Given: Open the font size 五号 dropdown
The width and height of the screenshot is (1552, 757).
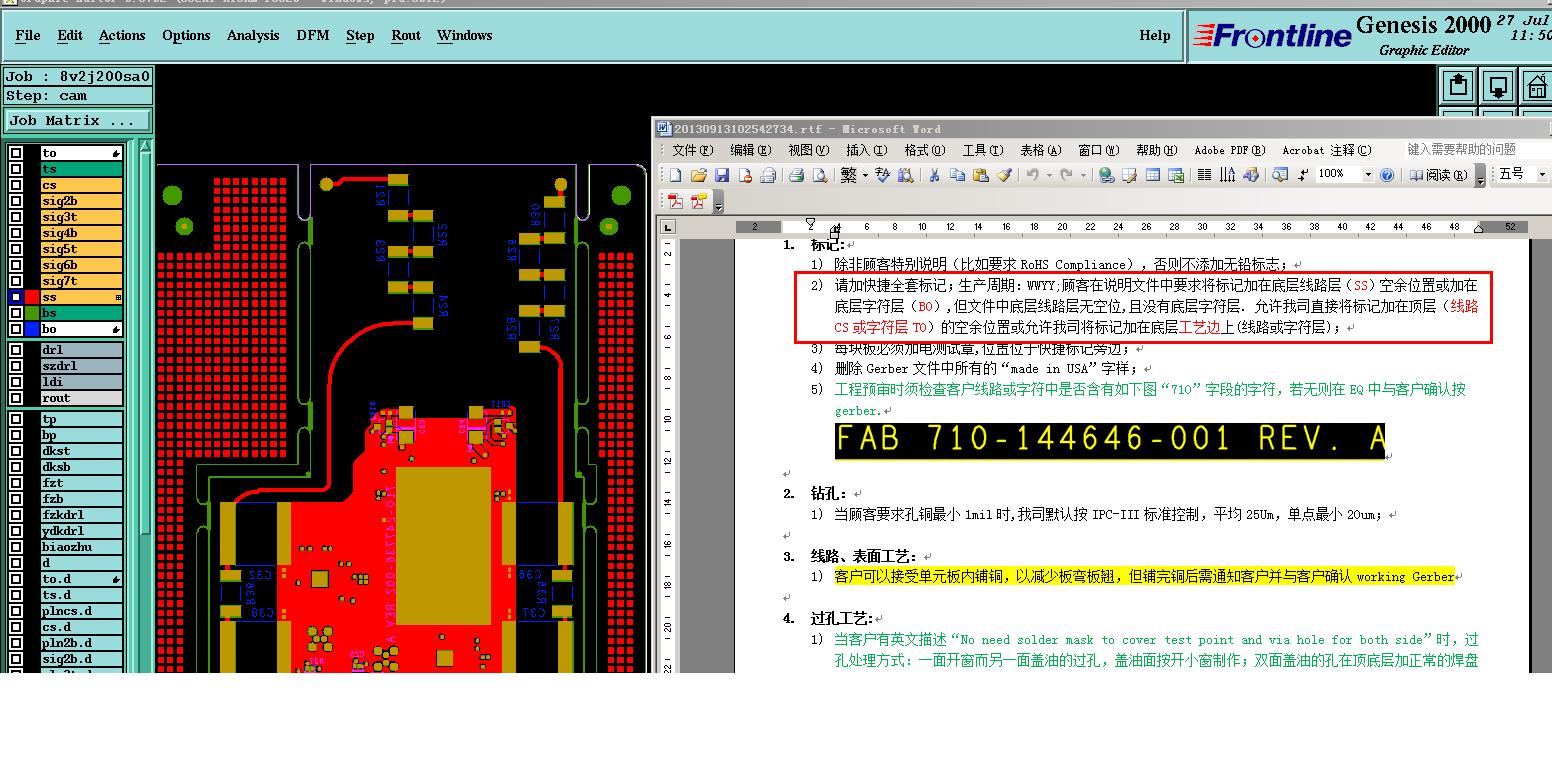Looking at the screenshot, I should [x=1542, y=175].
